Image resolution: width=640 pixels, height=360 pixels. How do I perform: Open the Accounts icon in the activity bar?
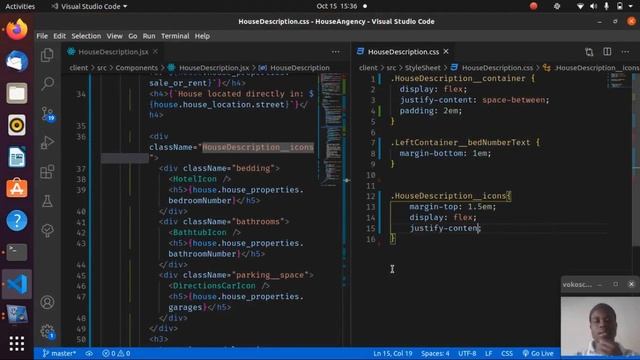coord(47,302)
